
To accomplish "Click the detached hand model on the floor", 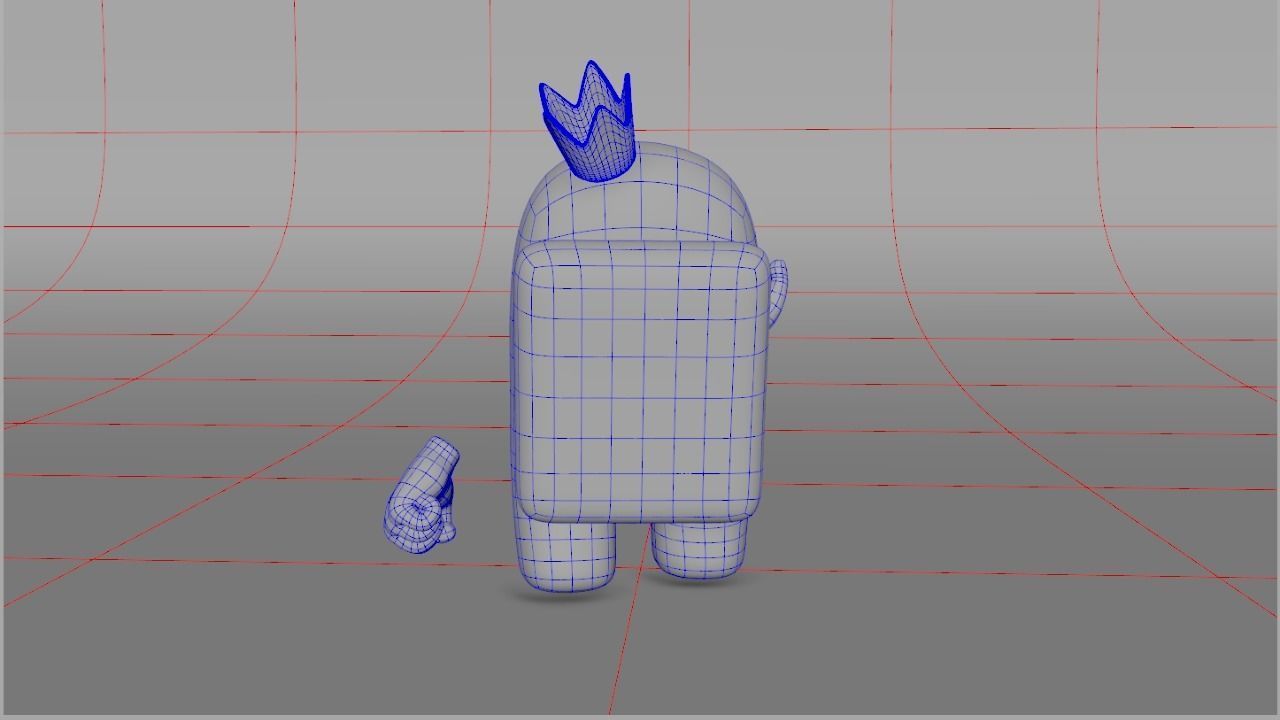I will (x=421, y=494).
